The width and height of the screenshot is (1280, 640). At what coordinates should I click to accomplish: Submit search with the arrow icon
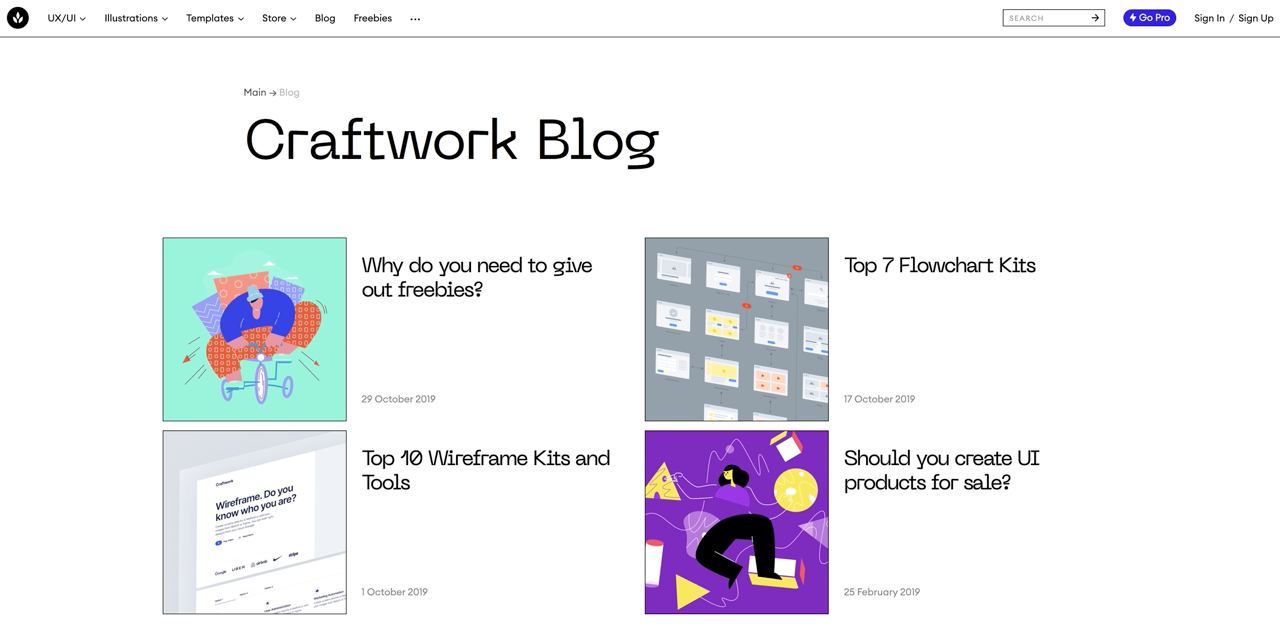(1095, 18)
